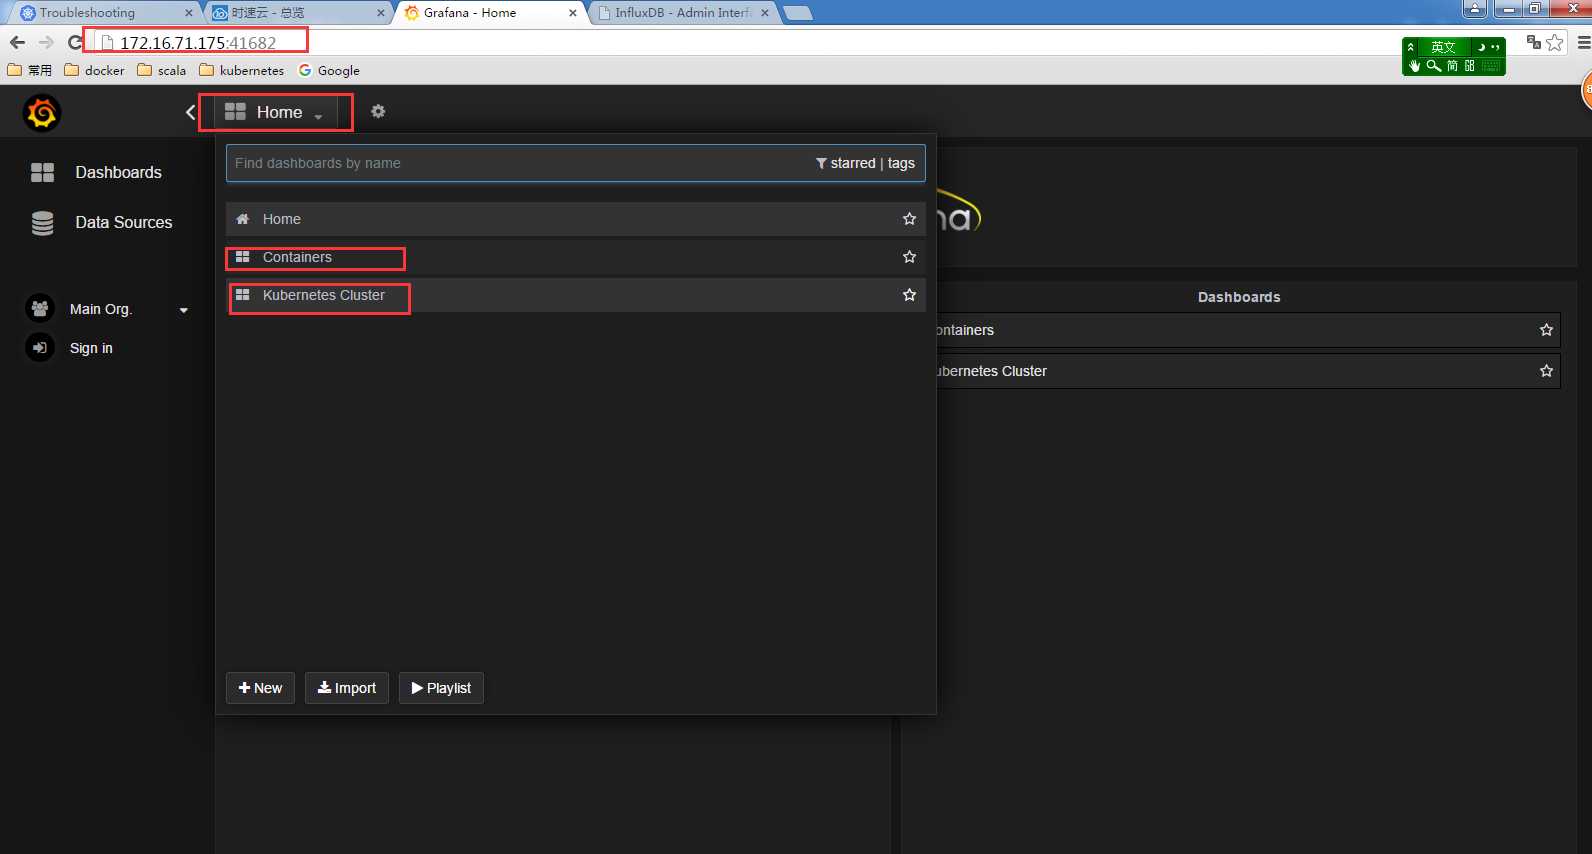Click the Import button
The height and width of the screenshot is (854, 1592).
347,688
